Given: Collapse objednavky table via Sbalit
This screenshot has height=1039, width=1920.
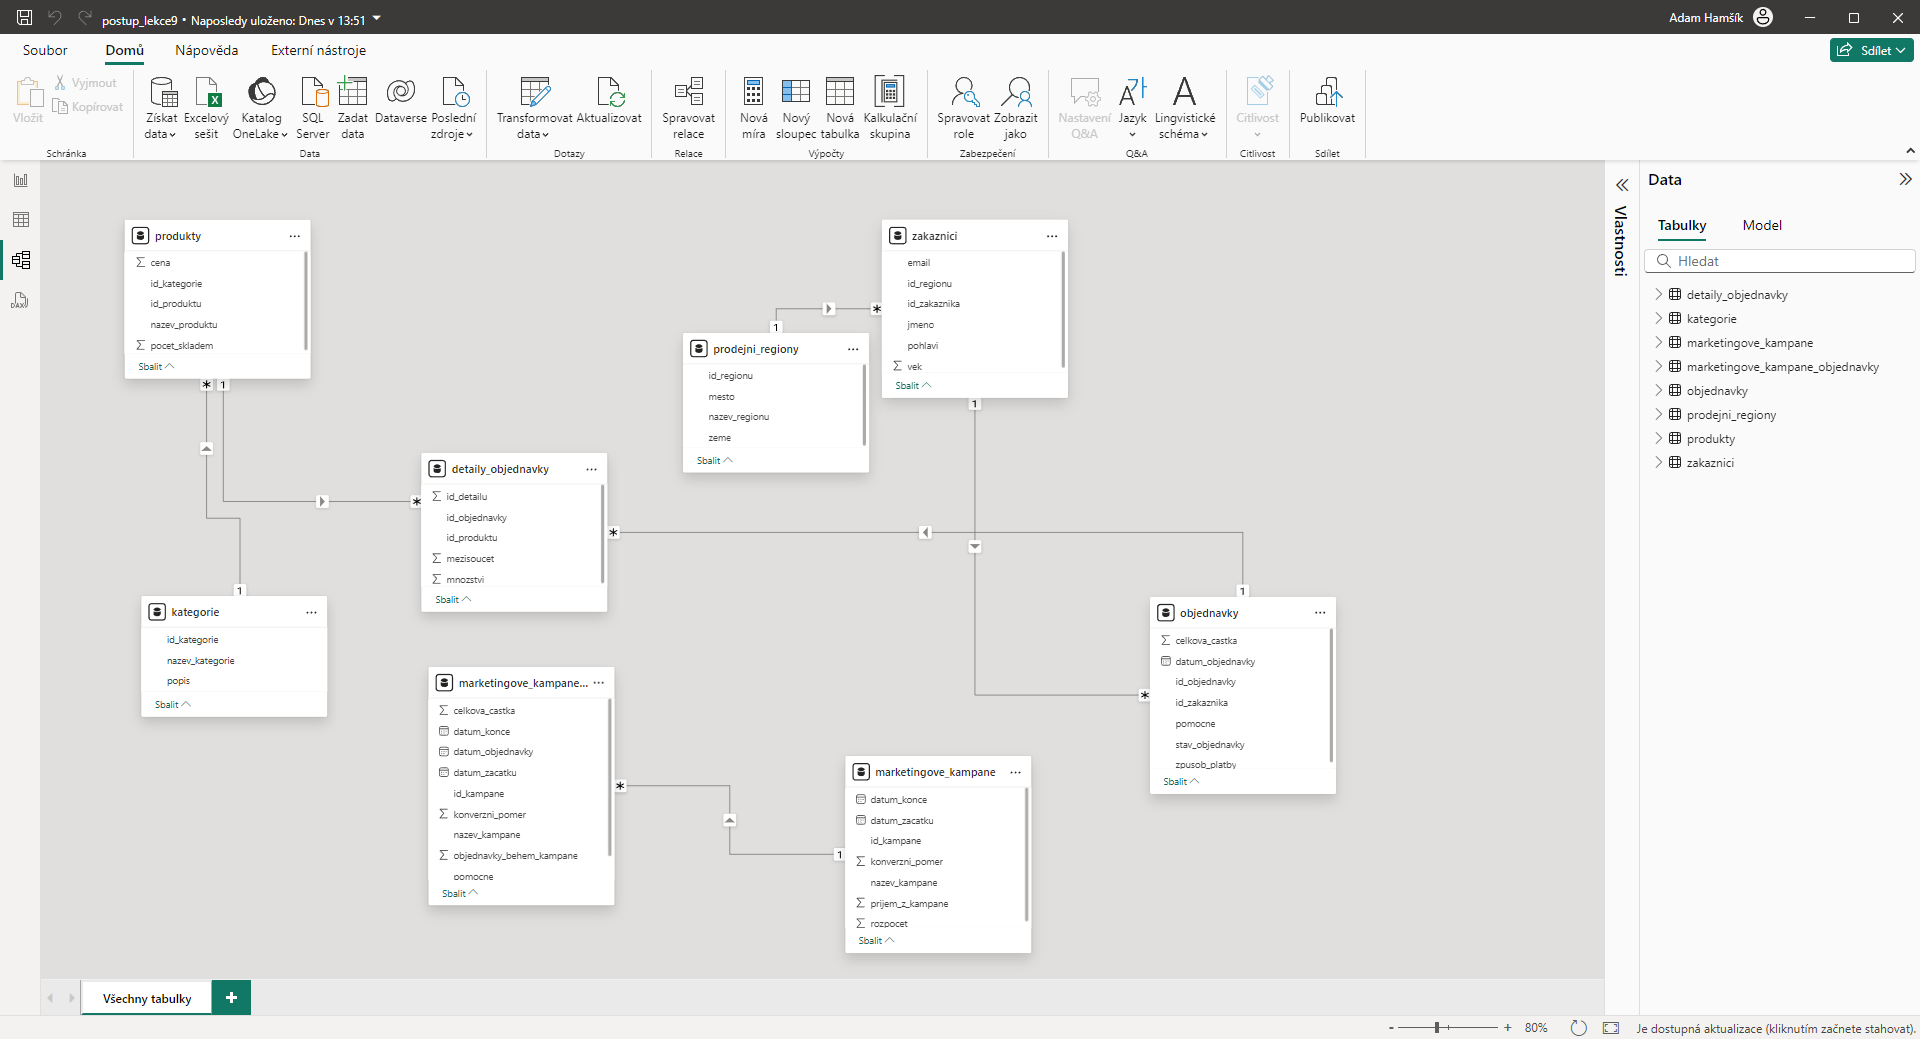Looking at the screenshot, I should point(1181,782).
